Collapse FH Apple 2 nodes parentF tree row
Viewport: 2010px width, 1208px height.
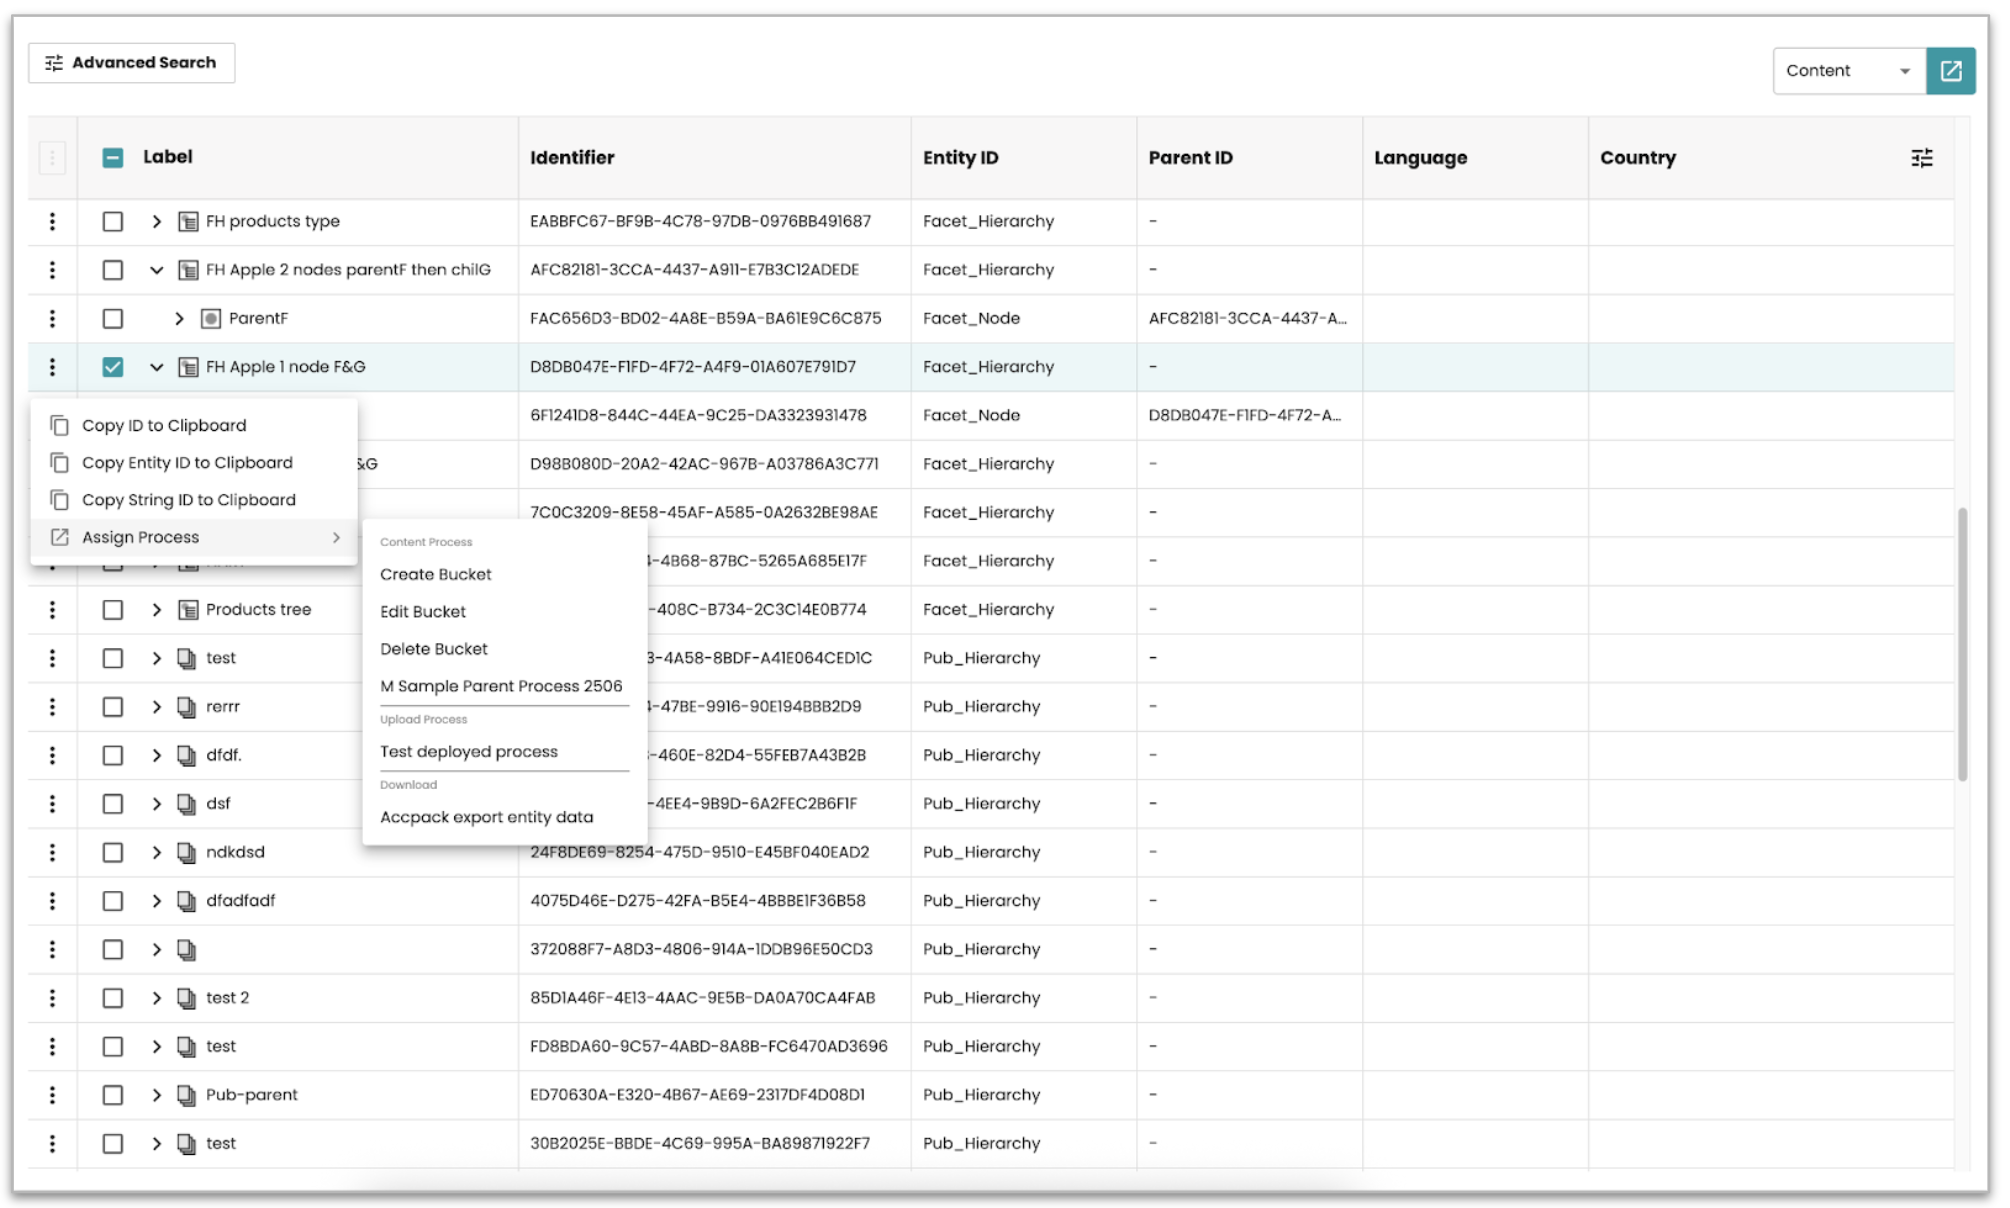click(157, 270)
